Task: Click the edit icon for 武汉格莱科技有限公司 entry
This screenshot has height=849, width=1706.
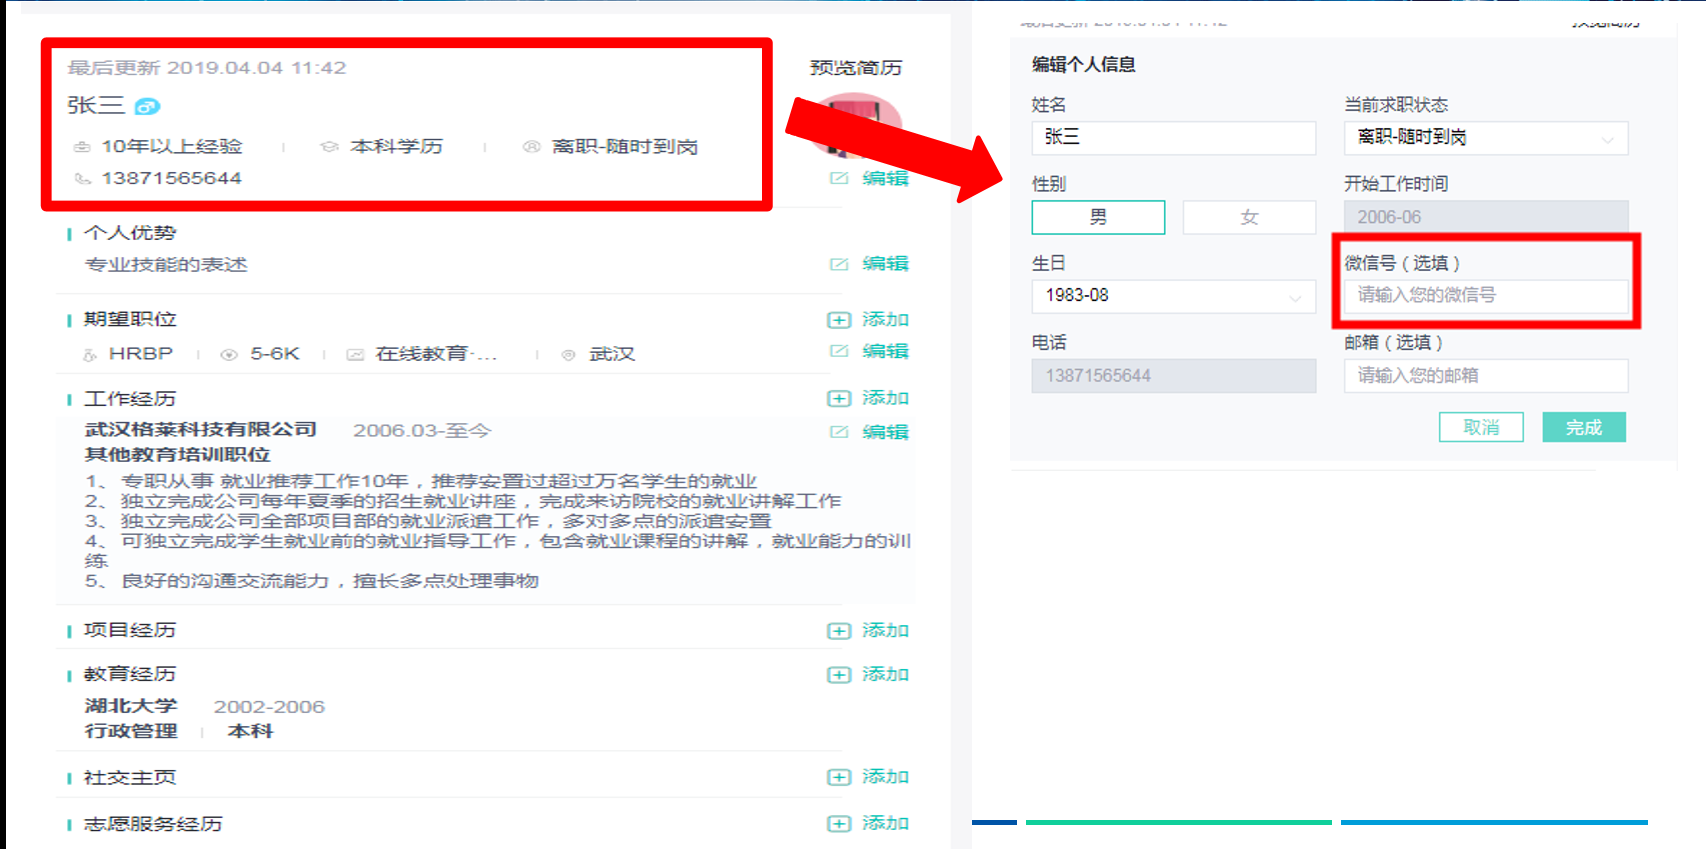Action: pos(839,432)
